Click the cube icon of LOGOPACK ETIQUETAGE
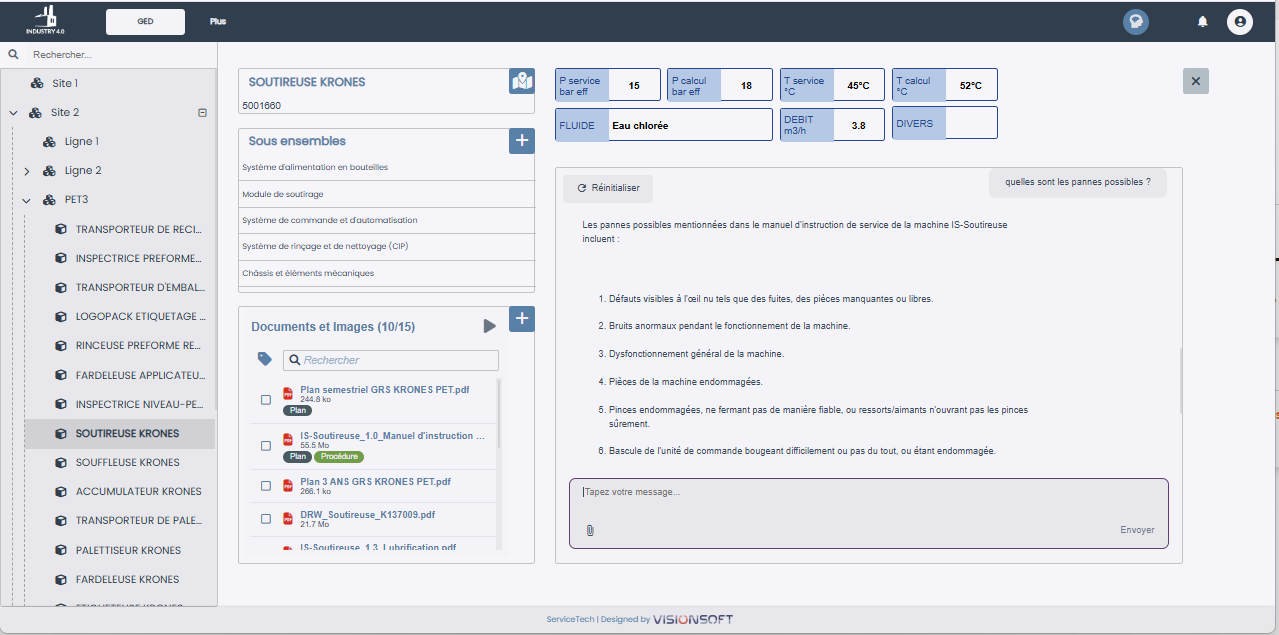The height and width of the screenshot is (635, 1279). click(x=60, y=317)
